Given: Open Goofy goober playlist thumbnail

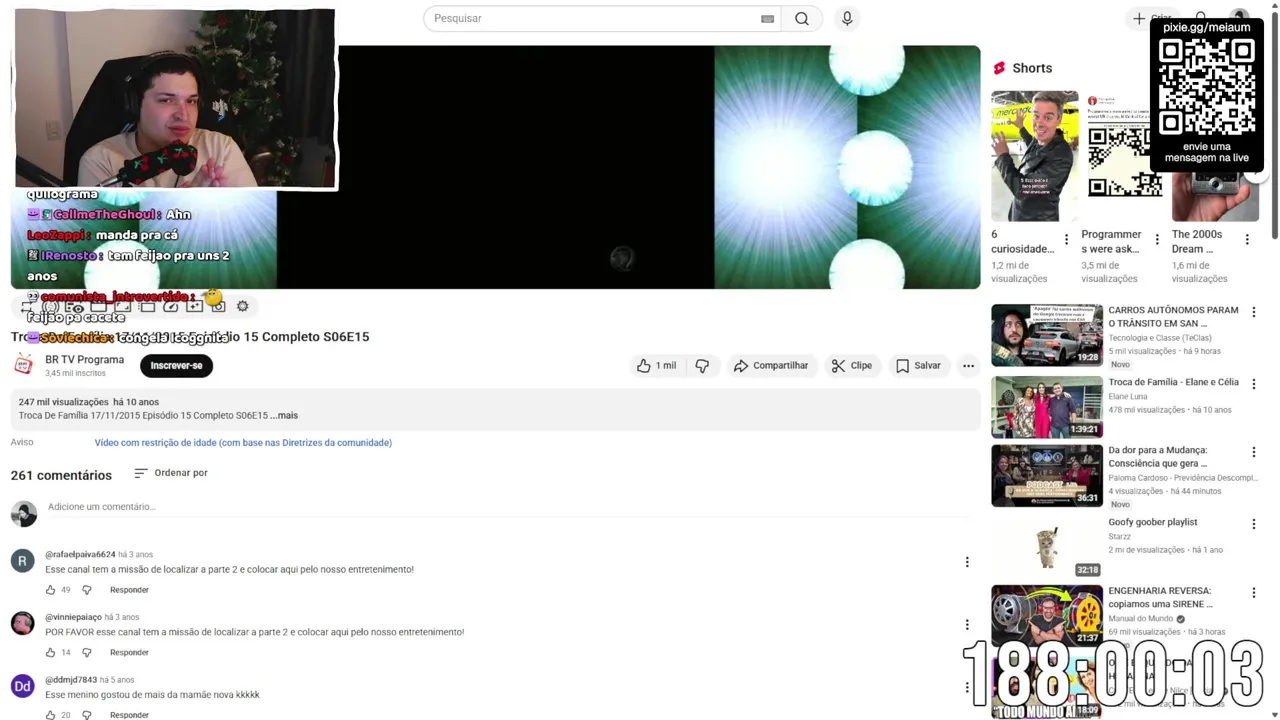Looking at the screenshot, I should point(1047,548).
